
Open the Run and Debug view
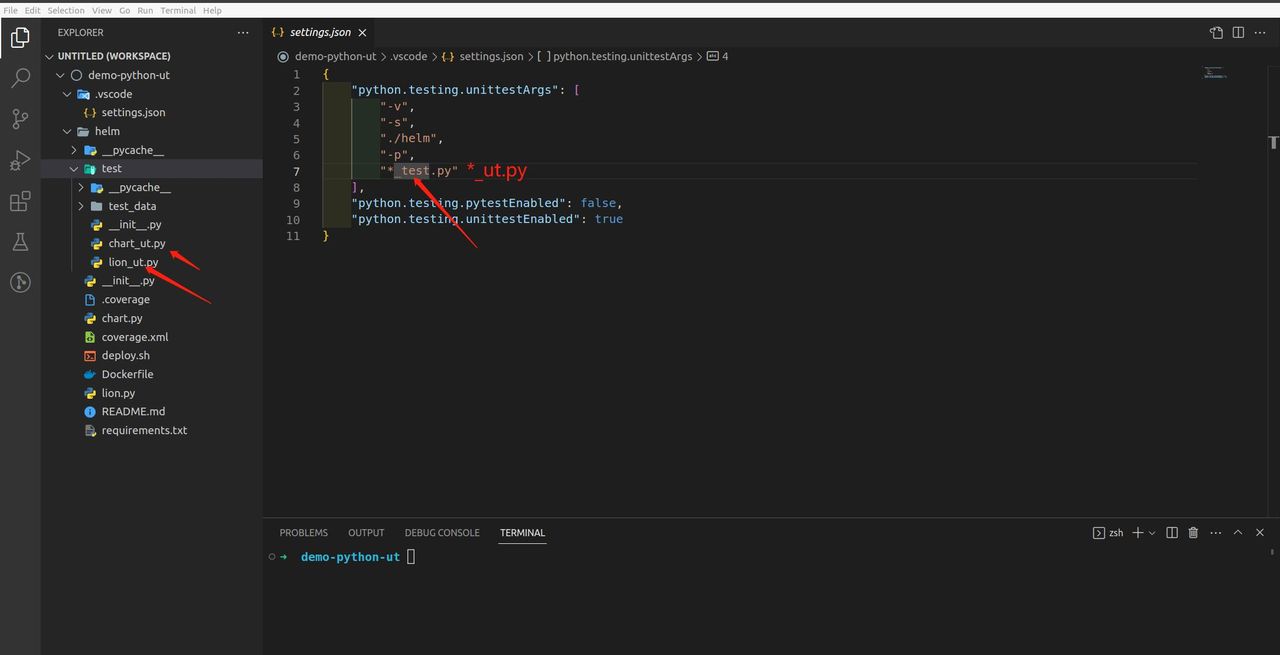(x=20, y=161)
